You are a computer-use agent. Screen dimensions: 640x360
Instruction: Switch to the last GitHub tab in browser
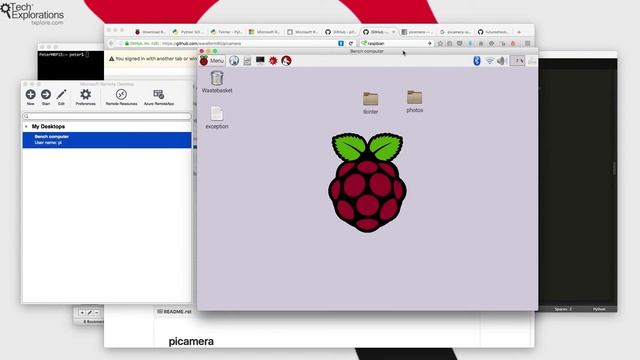coord(493,32)
